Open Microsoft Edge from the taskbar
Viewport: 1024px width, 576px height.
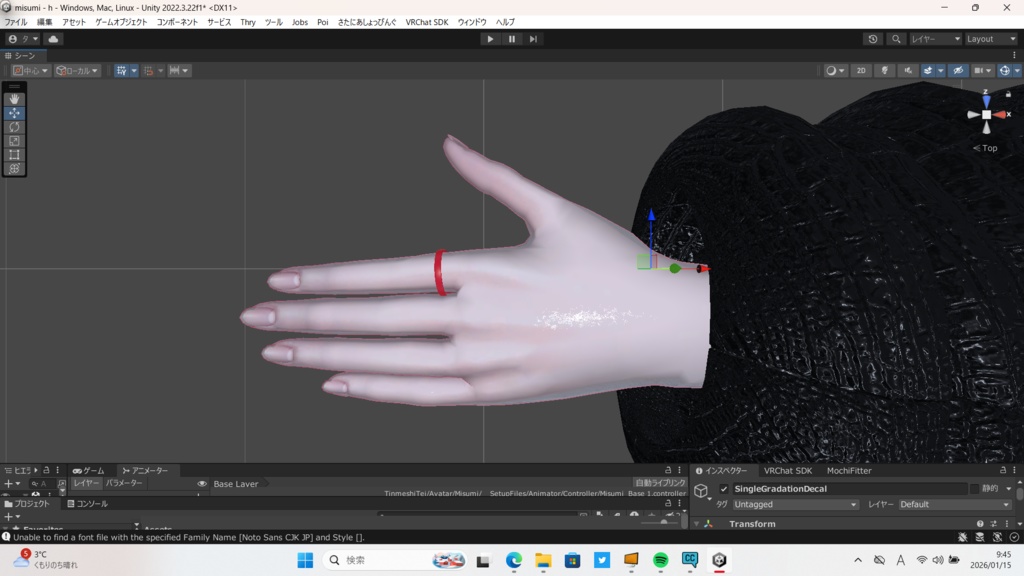point(513,560)
